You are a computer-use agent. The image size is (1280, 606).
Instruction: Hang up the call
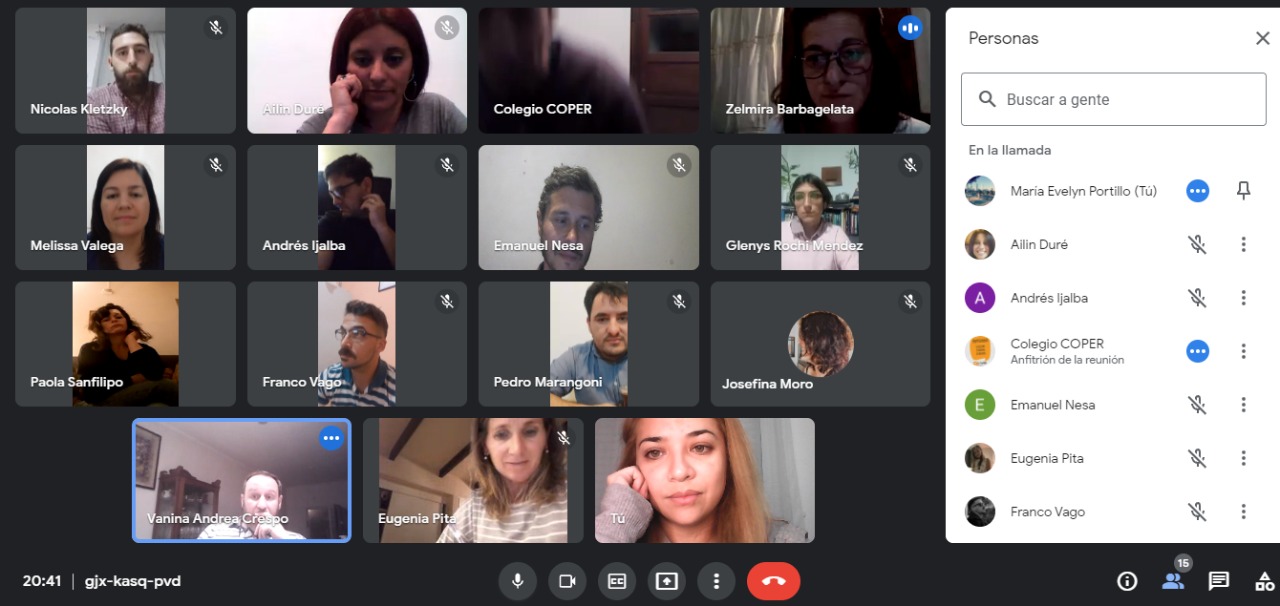(x=774, y=581)
